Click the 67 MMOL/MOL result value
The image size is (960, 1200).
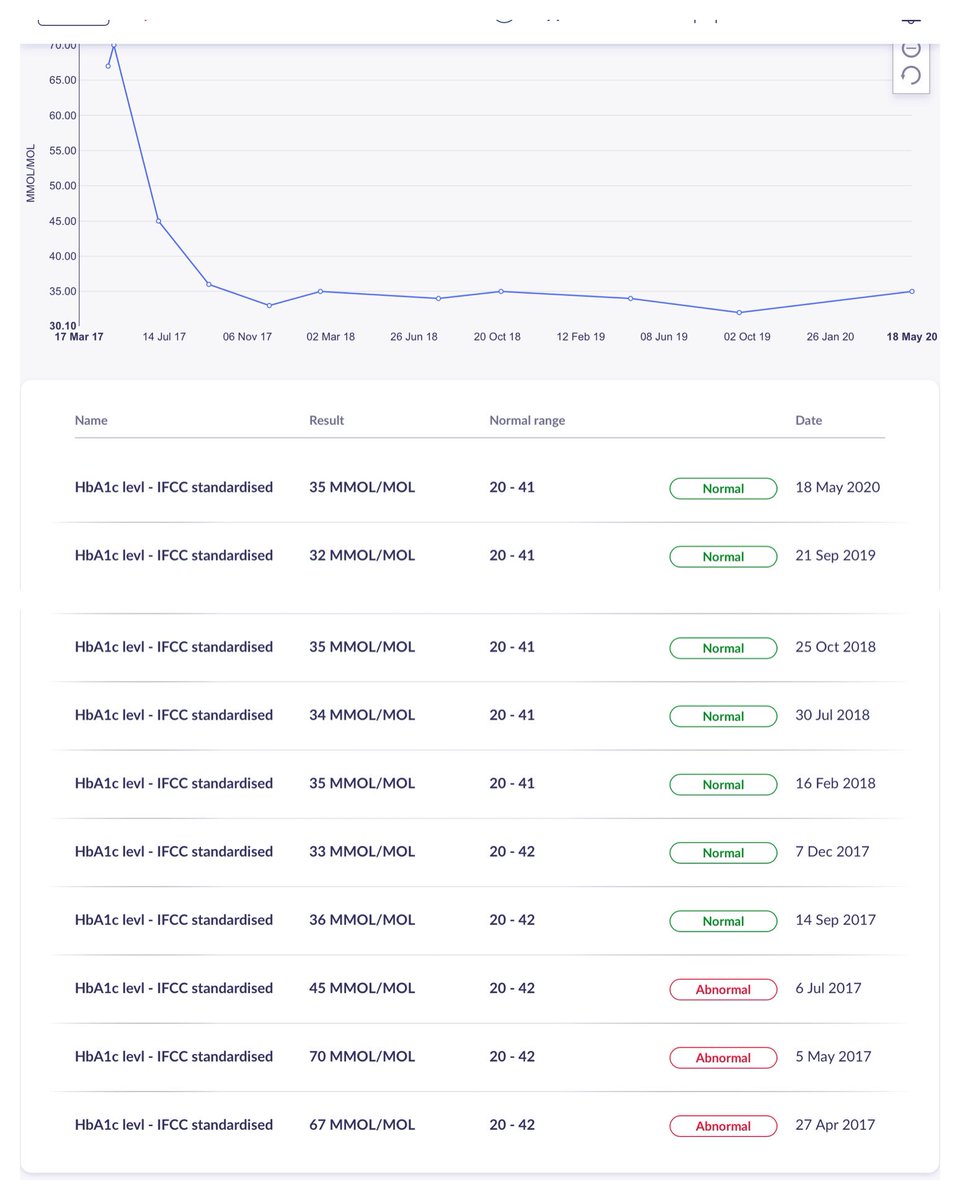(x=362, y=1125)
